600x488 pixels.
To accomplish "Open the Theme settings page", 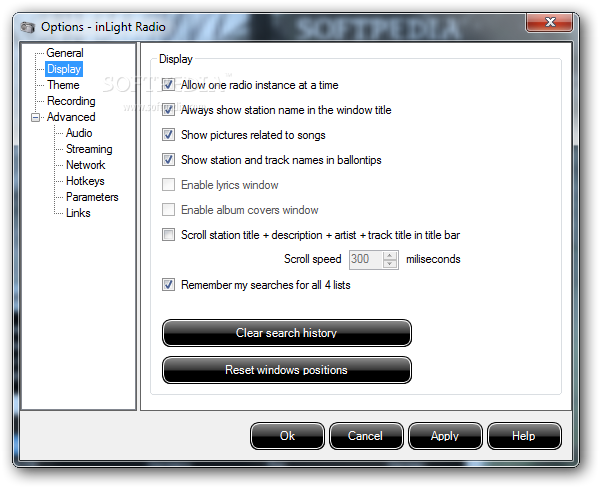I will click(63, 85).
